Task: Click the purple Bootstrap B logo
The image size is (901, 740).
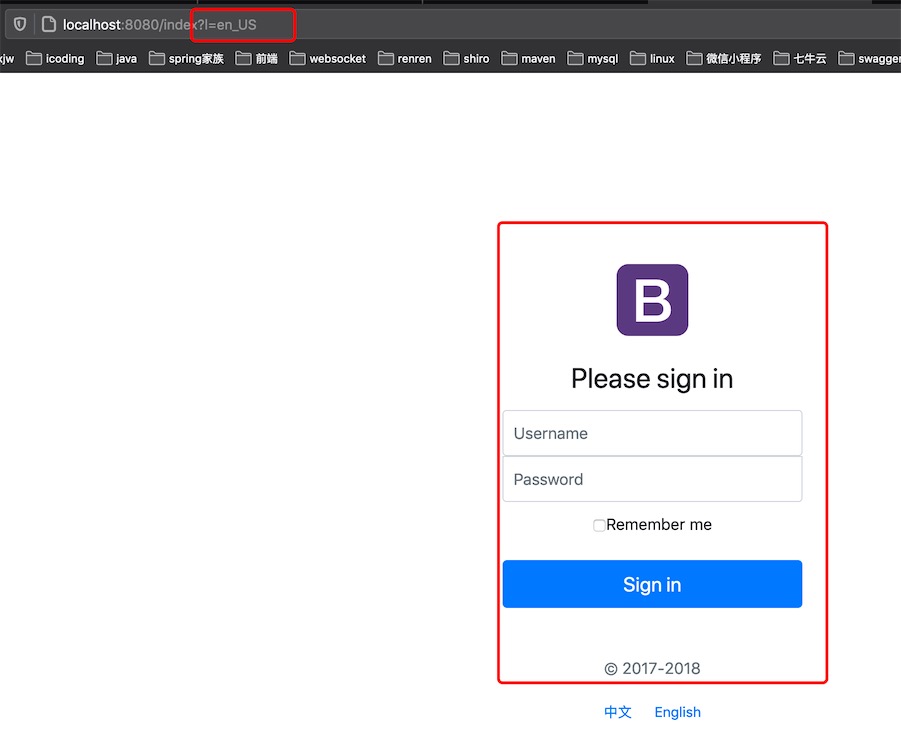Action: (652, 300)
